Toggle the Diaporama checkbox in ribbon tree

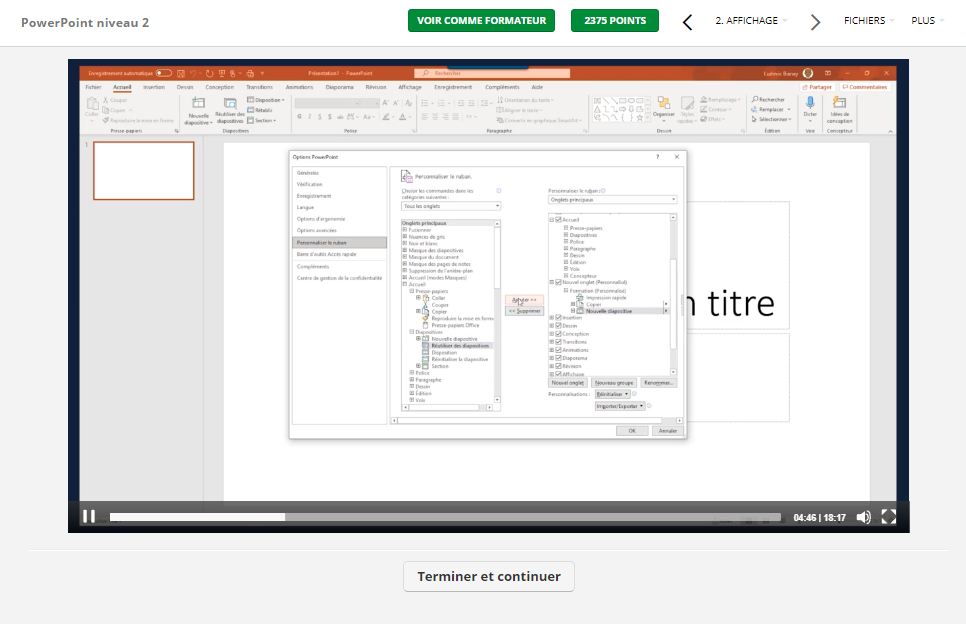click(559, 358)
